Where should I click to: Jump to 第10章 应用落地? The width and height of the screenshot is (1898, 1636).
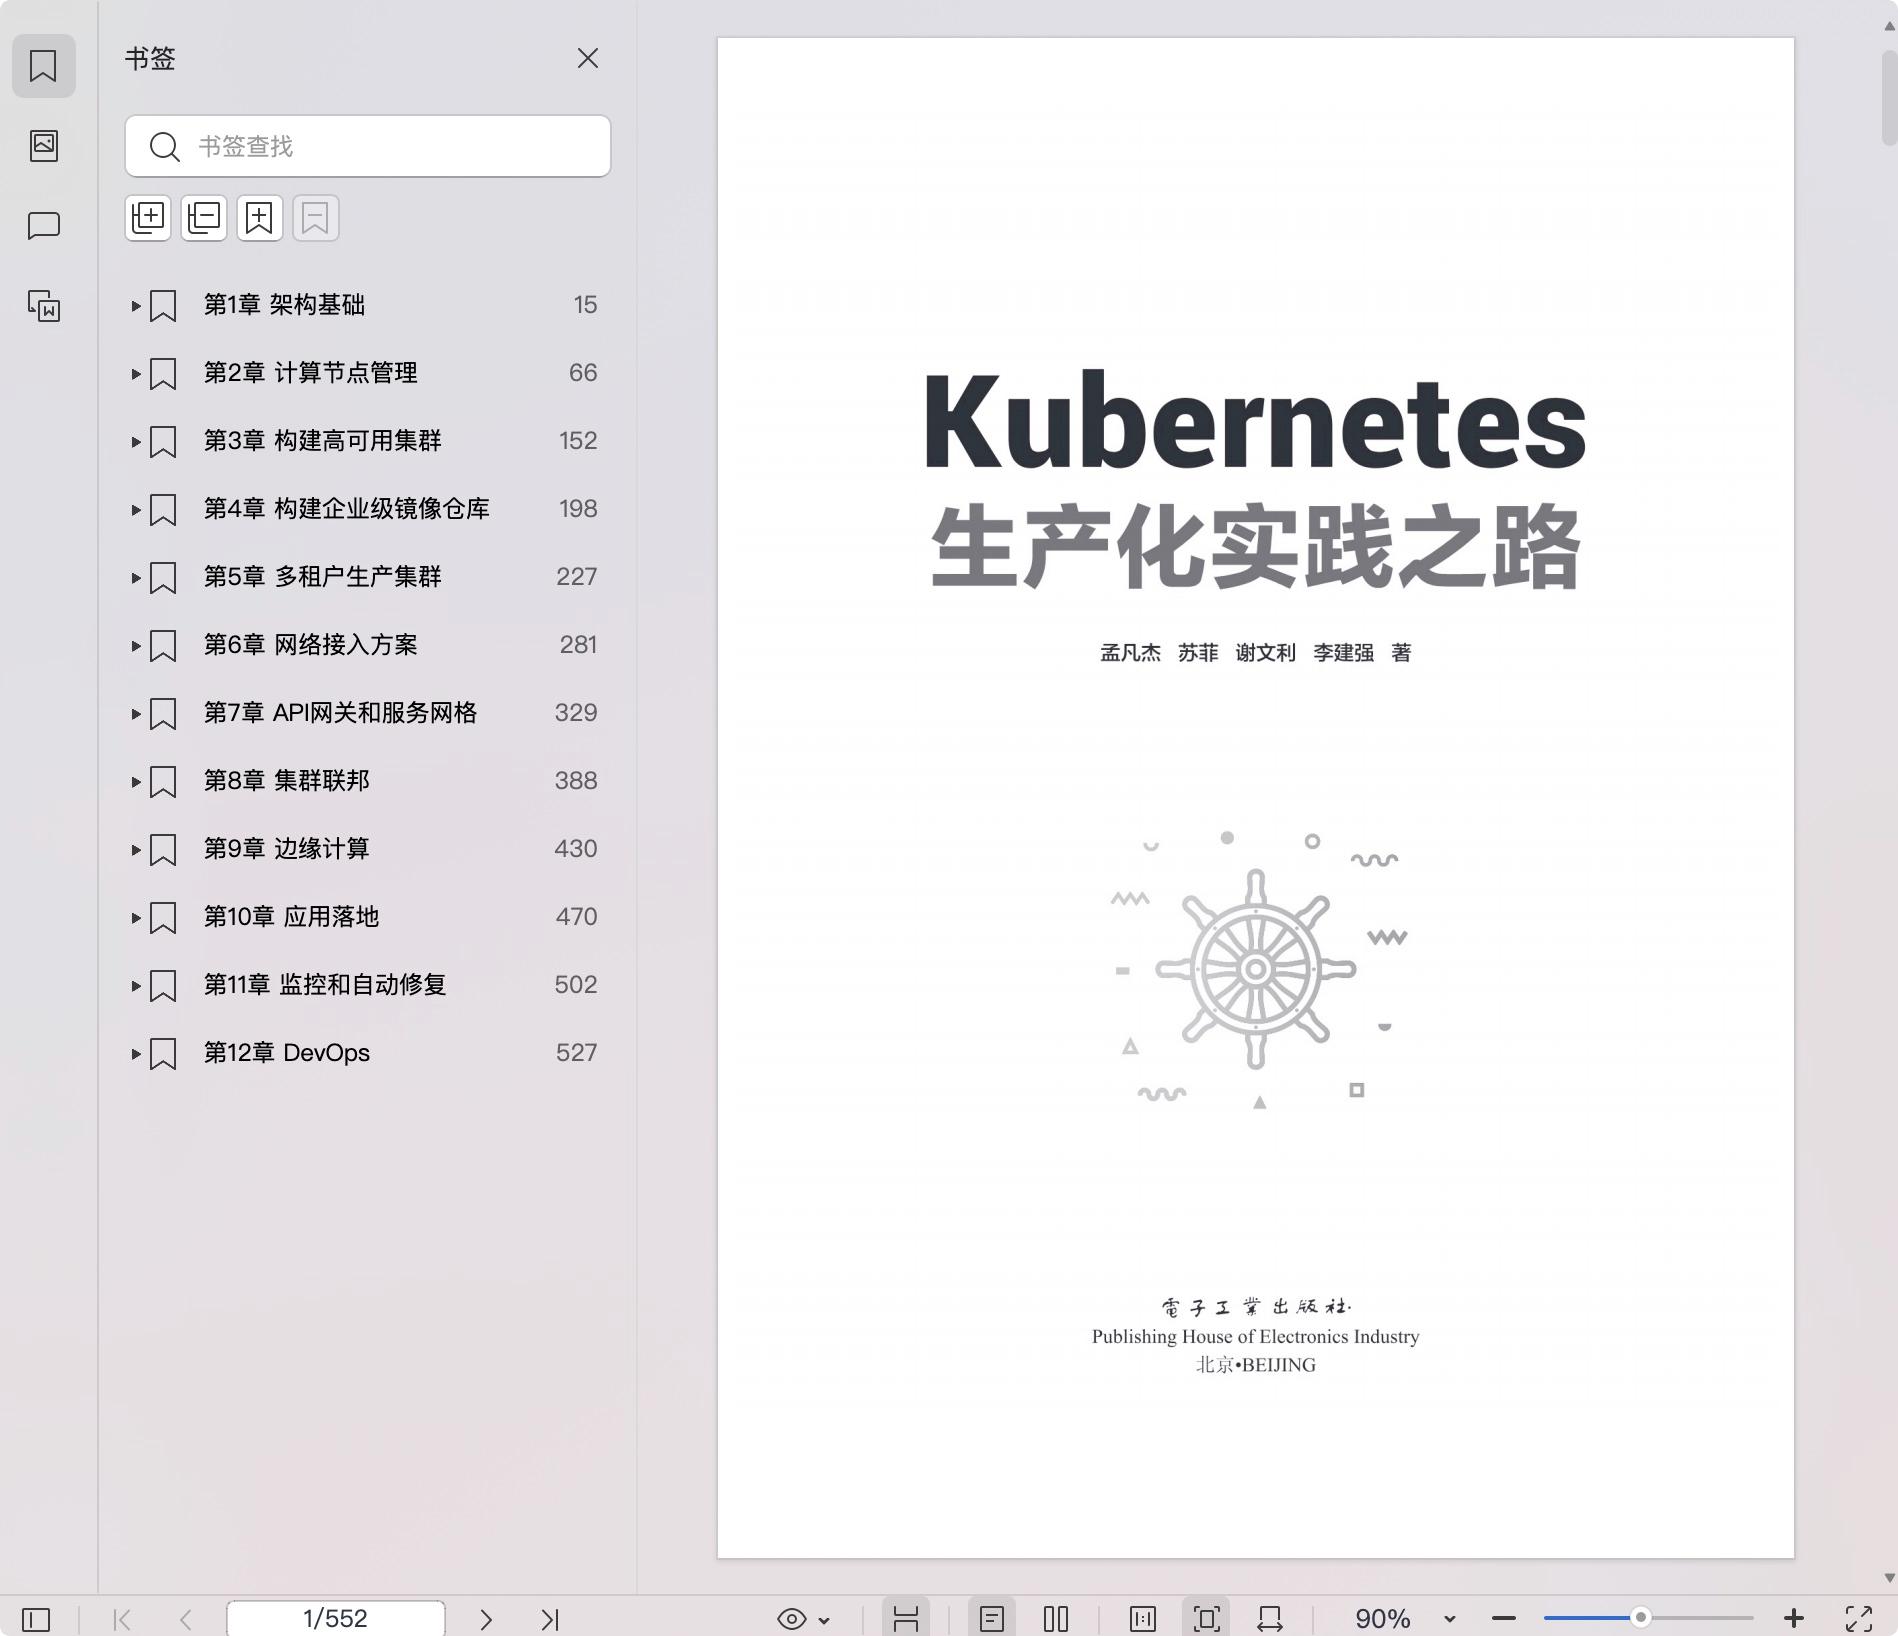(292, 917)
